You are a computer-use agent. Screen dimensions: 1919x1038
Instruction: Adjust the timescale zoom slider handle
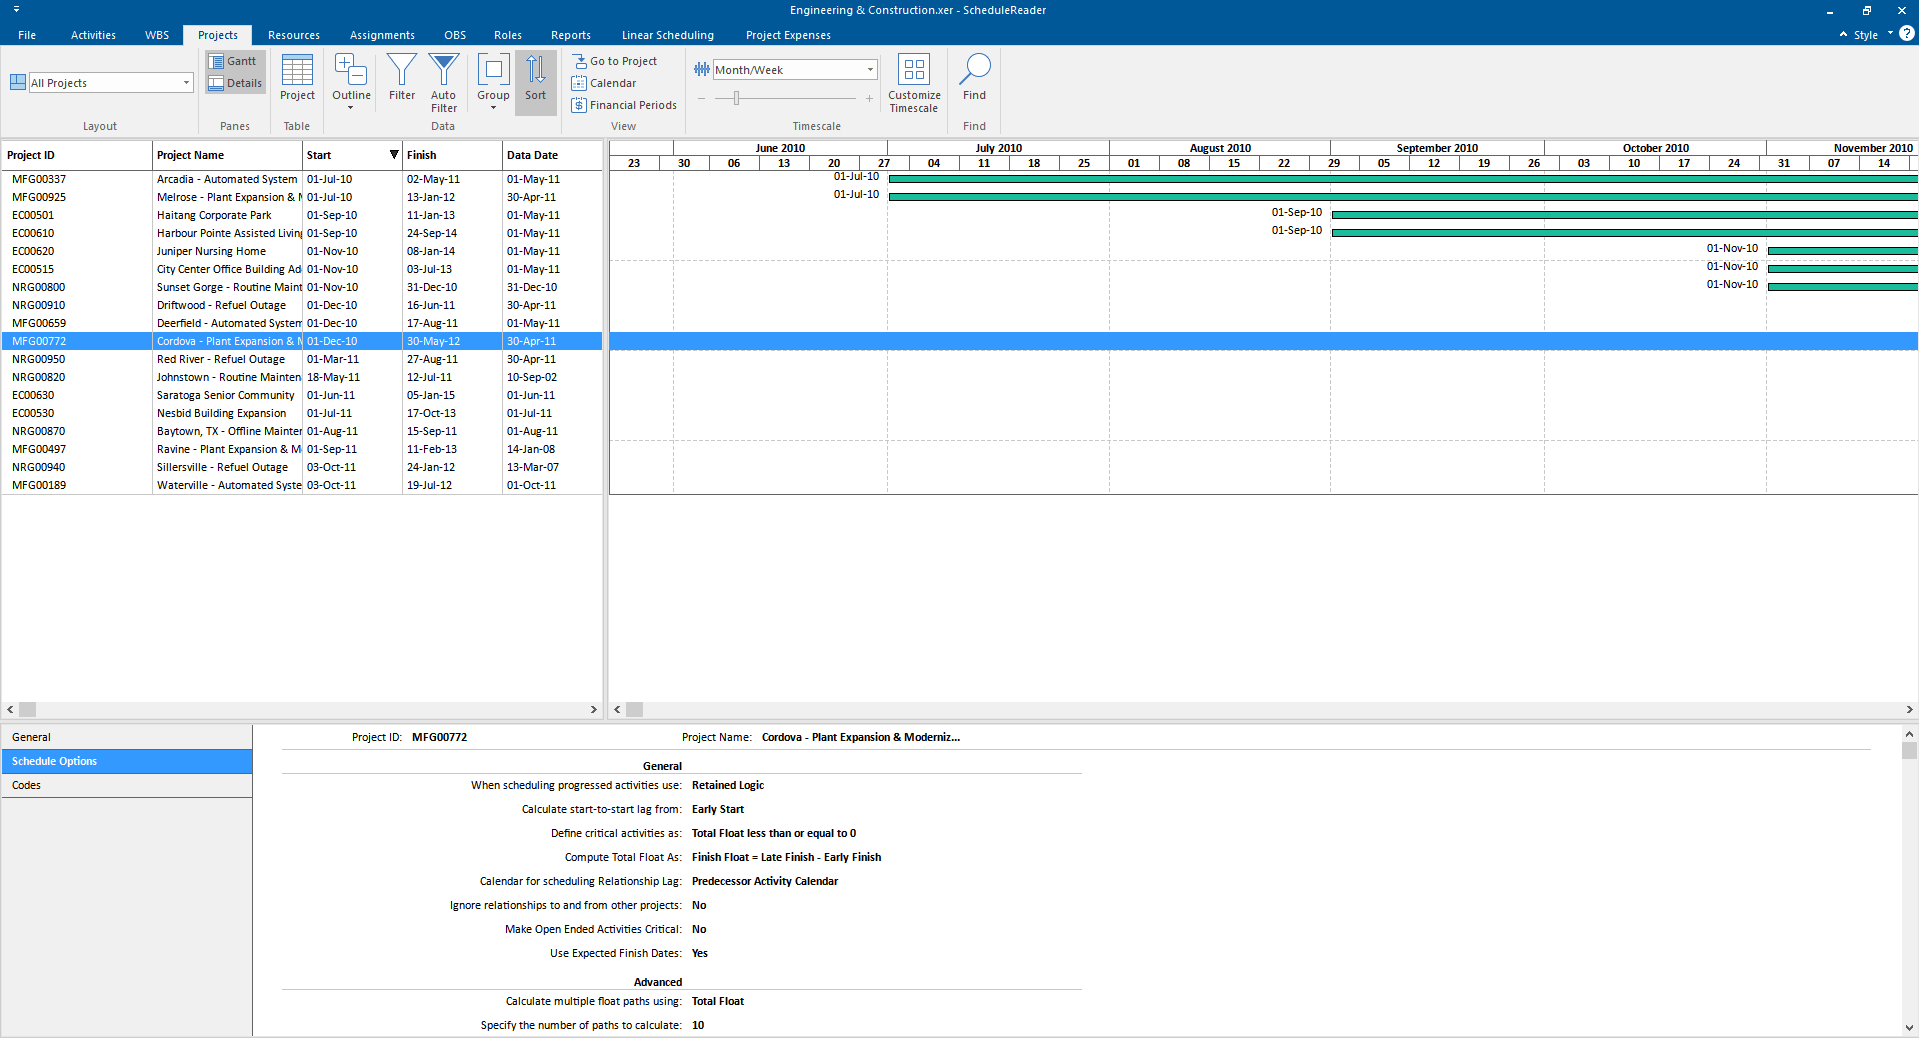737,98
